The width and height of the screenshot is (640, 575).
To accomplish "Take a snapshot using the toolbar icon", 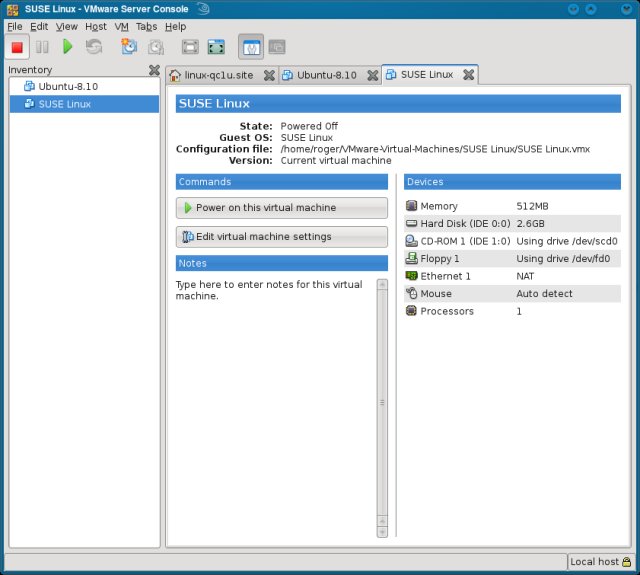I will click(129, 47).
